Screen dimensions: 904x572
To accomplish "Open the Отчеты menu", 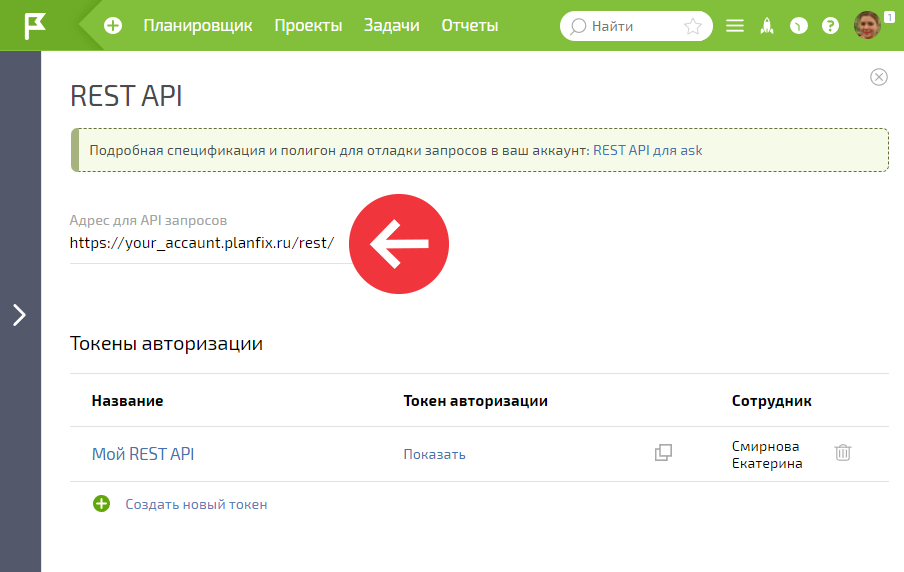I will click(469, 25).
